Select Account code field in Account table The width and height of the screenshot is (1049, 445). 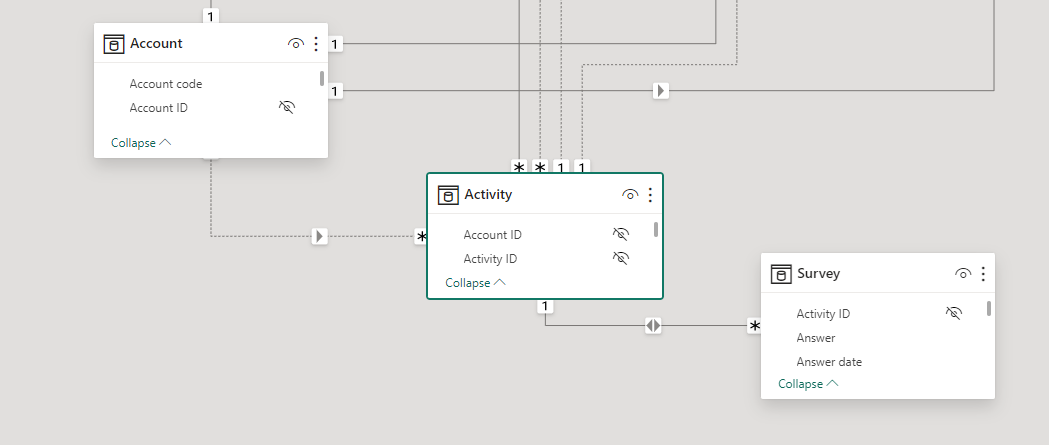click(x=165, y=84)
